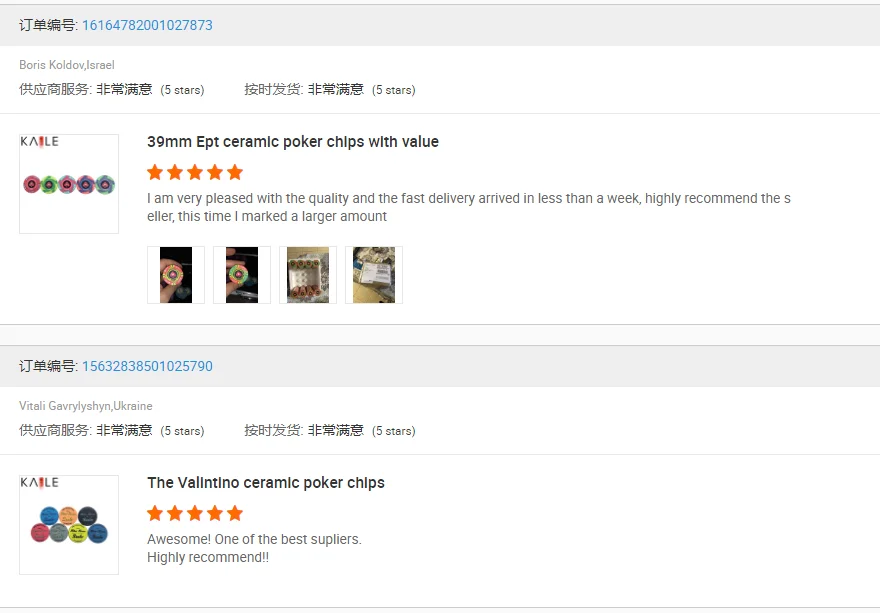Image resolution: width=880 pixels, height=613 pixels.
Task: Open the 39mm Ept ceramic poker chips title
Action: coord(292,142)
